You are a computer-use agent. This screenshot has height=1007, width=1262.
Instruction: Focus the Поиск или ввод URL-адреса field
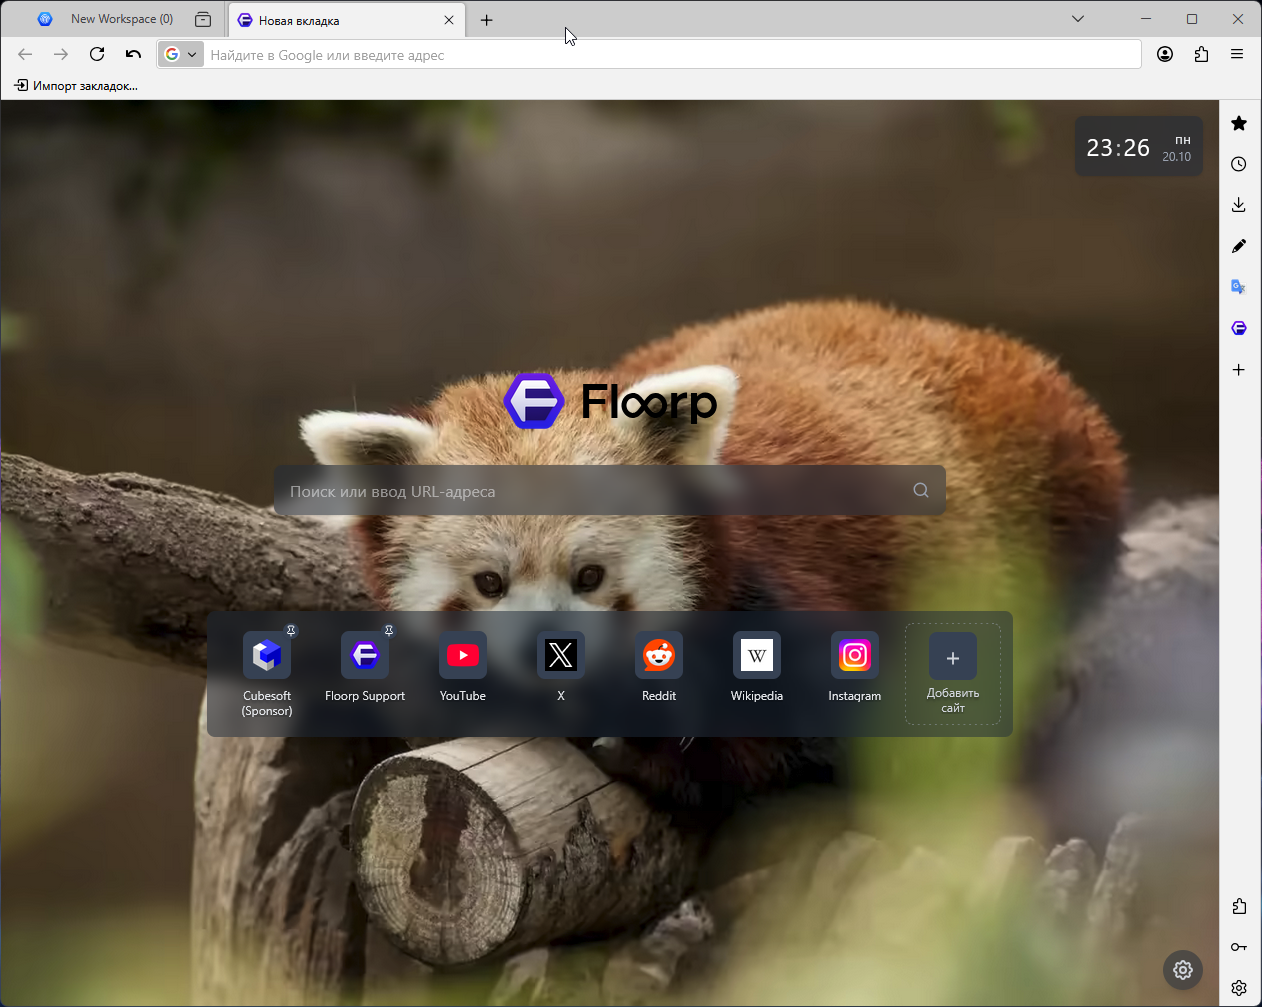coord(595,491)
